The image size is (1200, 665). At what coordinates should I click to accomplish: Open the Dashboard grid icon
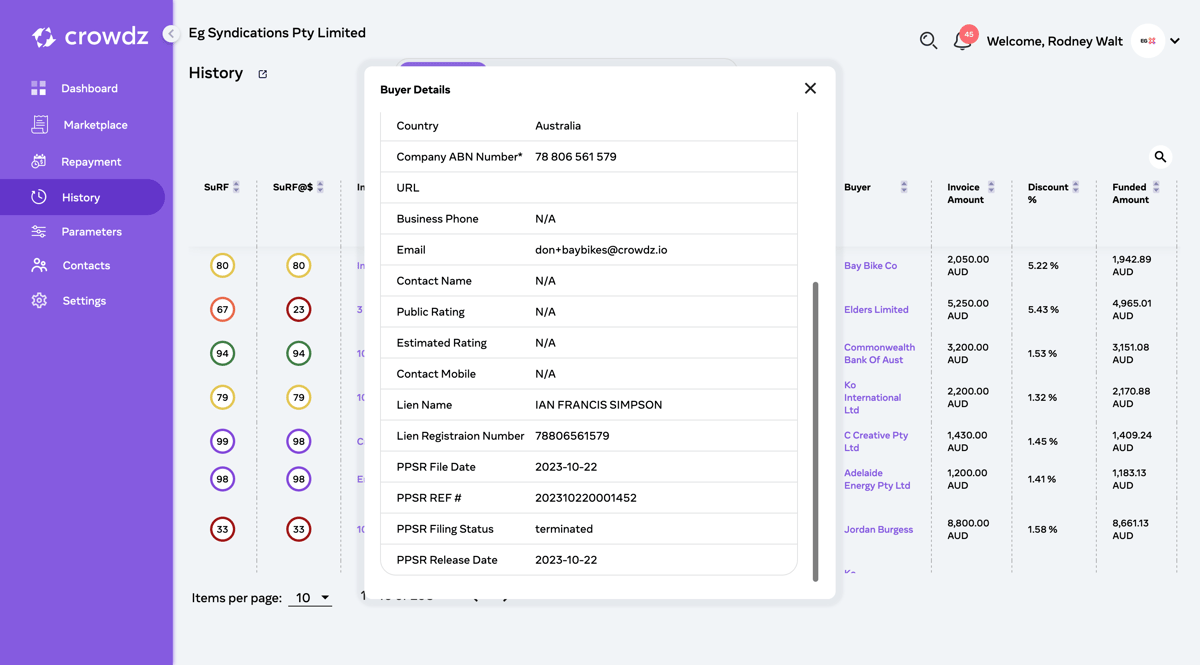(38, 88)
